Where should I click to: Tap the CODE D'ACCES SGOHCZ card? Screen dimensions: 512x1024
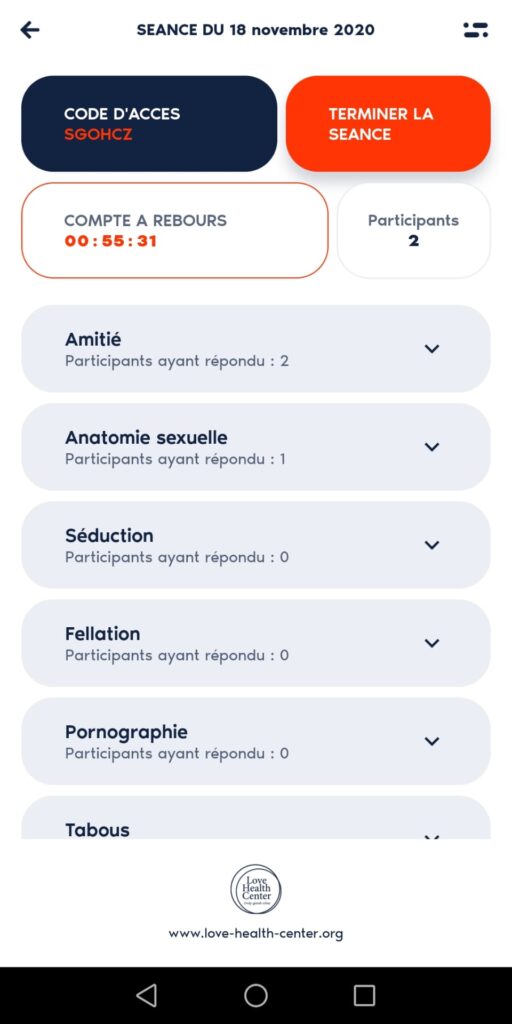pyautogui.click(x=150, y=123)
